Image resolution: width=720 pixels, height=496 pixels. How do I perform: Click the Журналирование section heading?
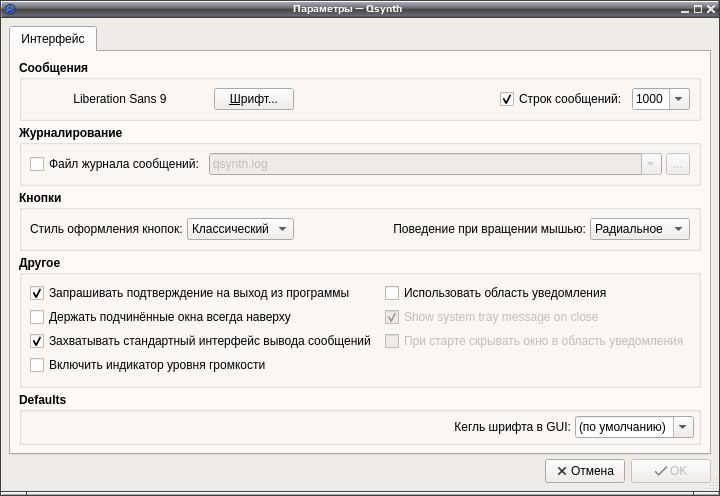(x=71, y=133)
